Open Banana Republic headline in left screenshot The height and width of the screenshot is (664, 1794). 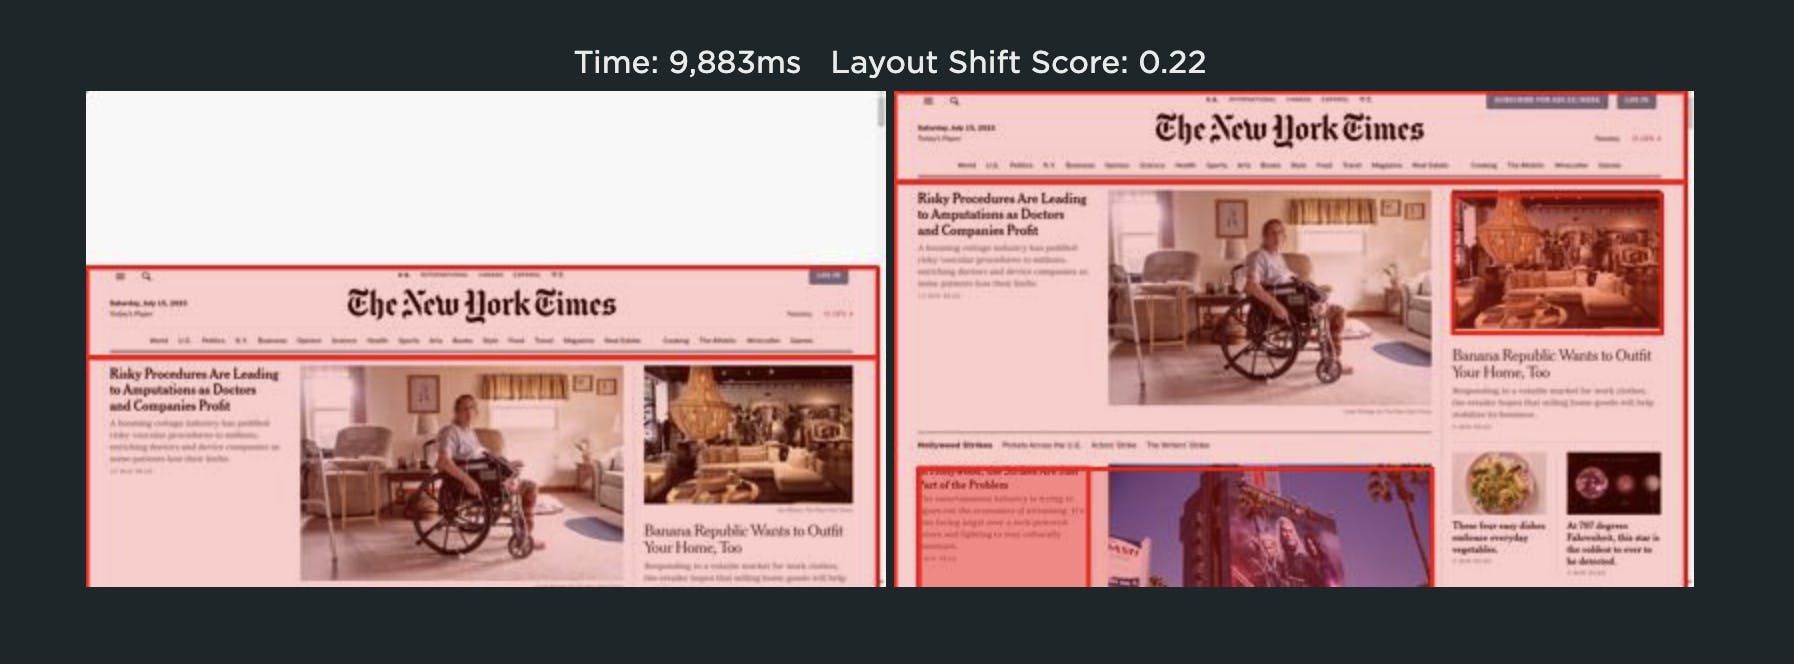pyautogui.click(x=743, y=539)
